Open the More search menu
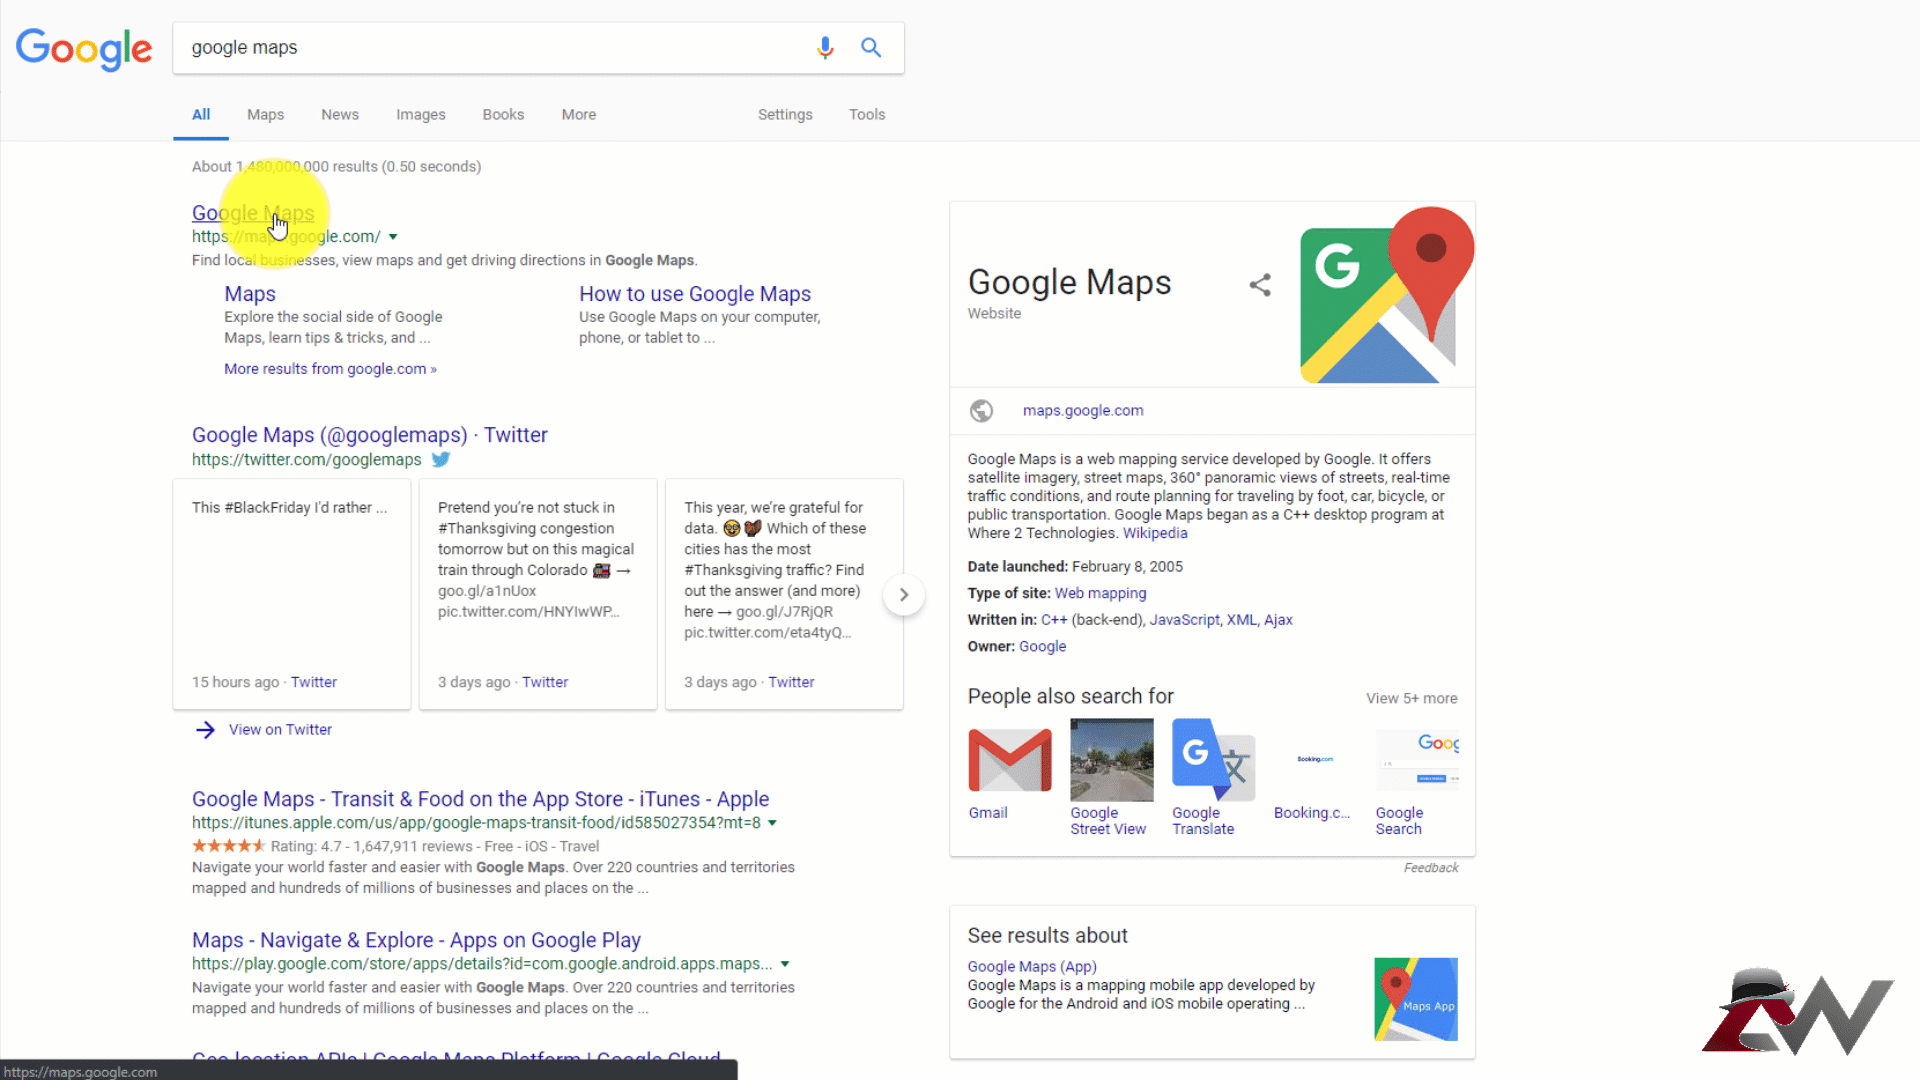Image resolution: width=1920 pixels, height=1080 pixels. click(579, 115)
